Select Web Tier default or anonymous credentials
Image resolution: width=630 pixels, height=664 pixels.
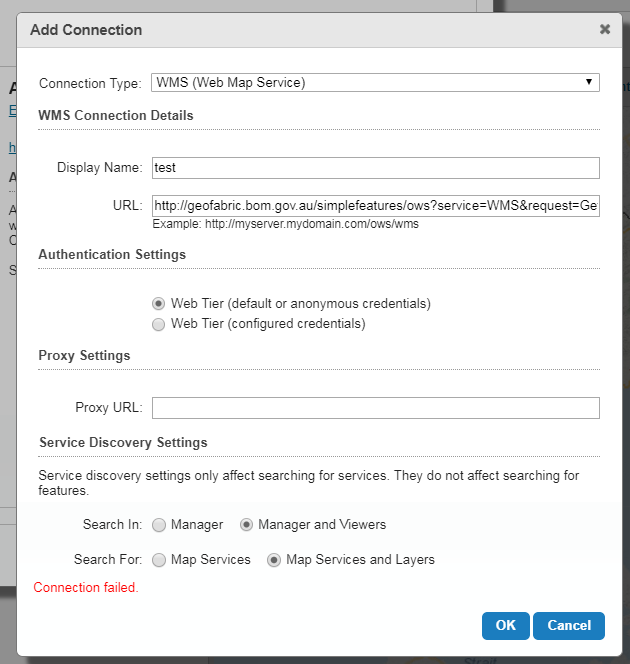tap(158, 304)
